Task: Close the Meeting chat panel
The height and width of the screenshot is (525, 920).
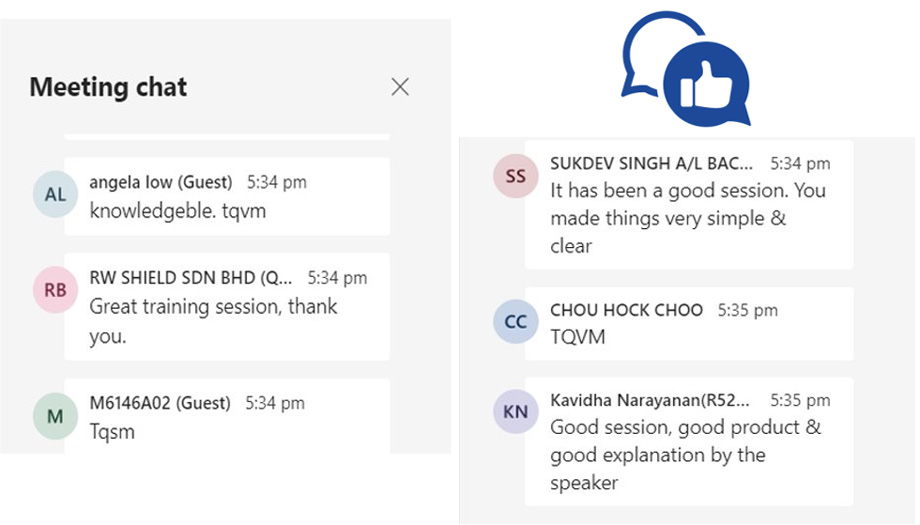Action: [400, 87]
